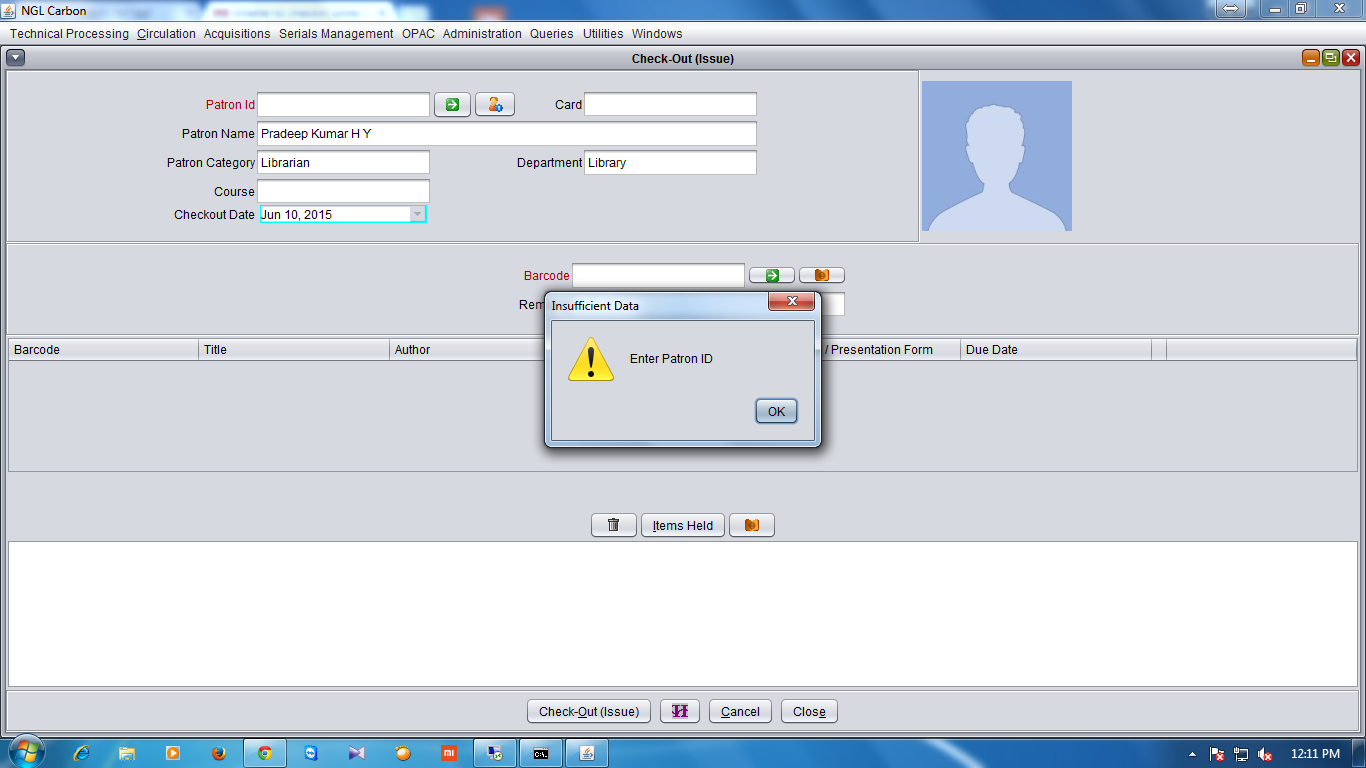Viewport: 1366px width, 768px height.
Task: Open the Serials Management menu
Action: click(336, 34)
